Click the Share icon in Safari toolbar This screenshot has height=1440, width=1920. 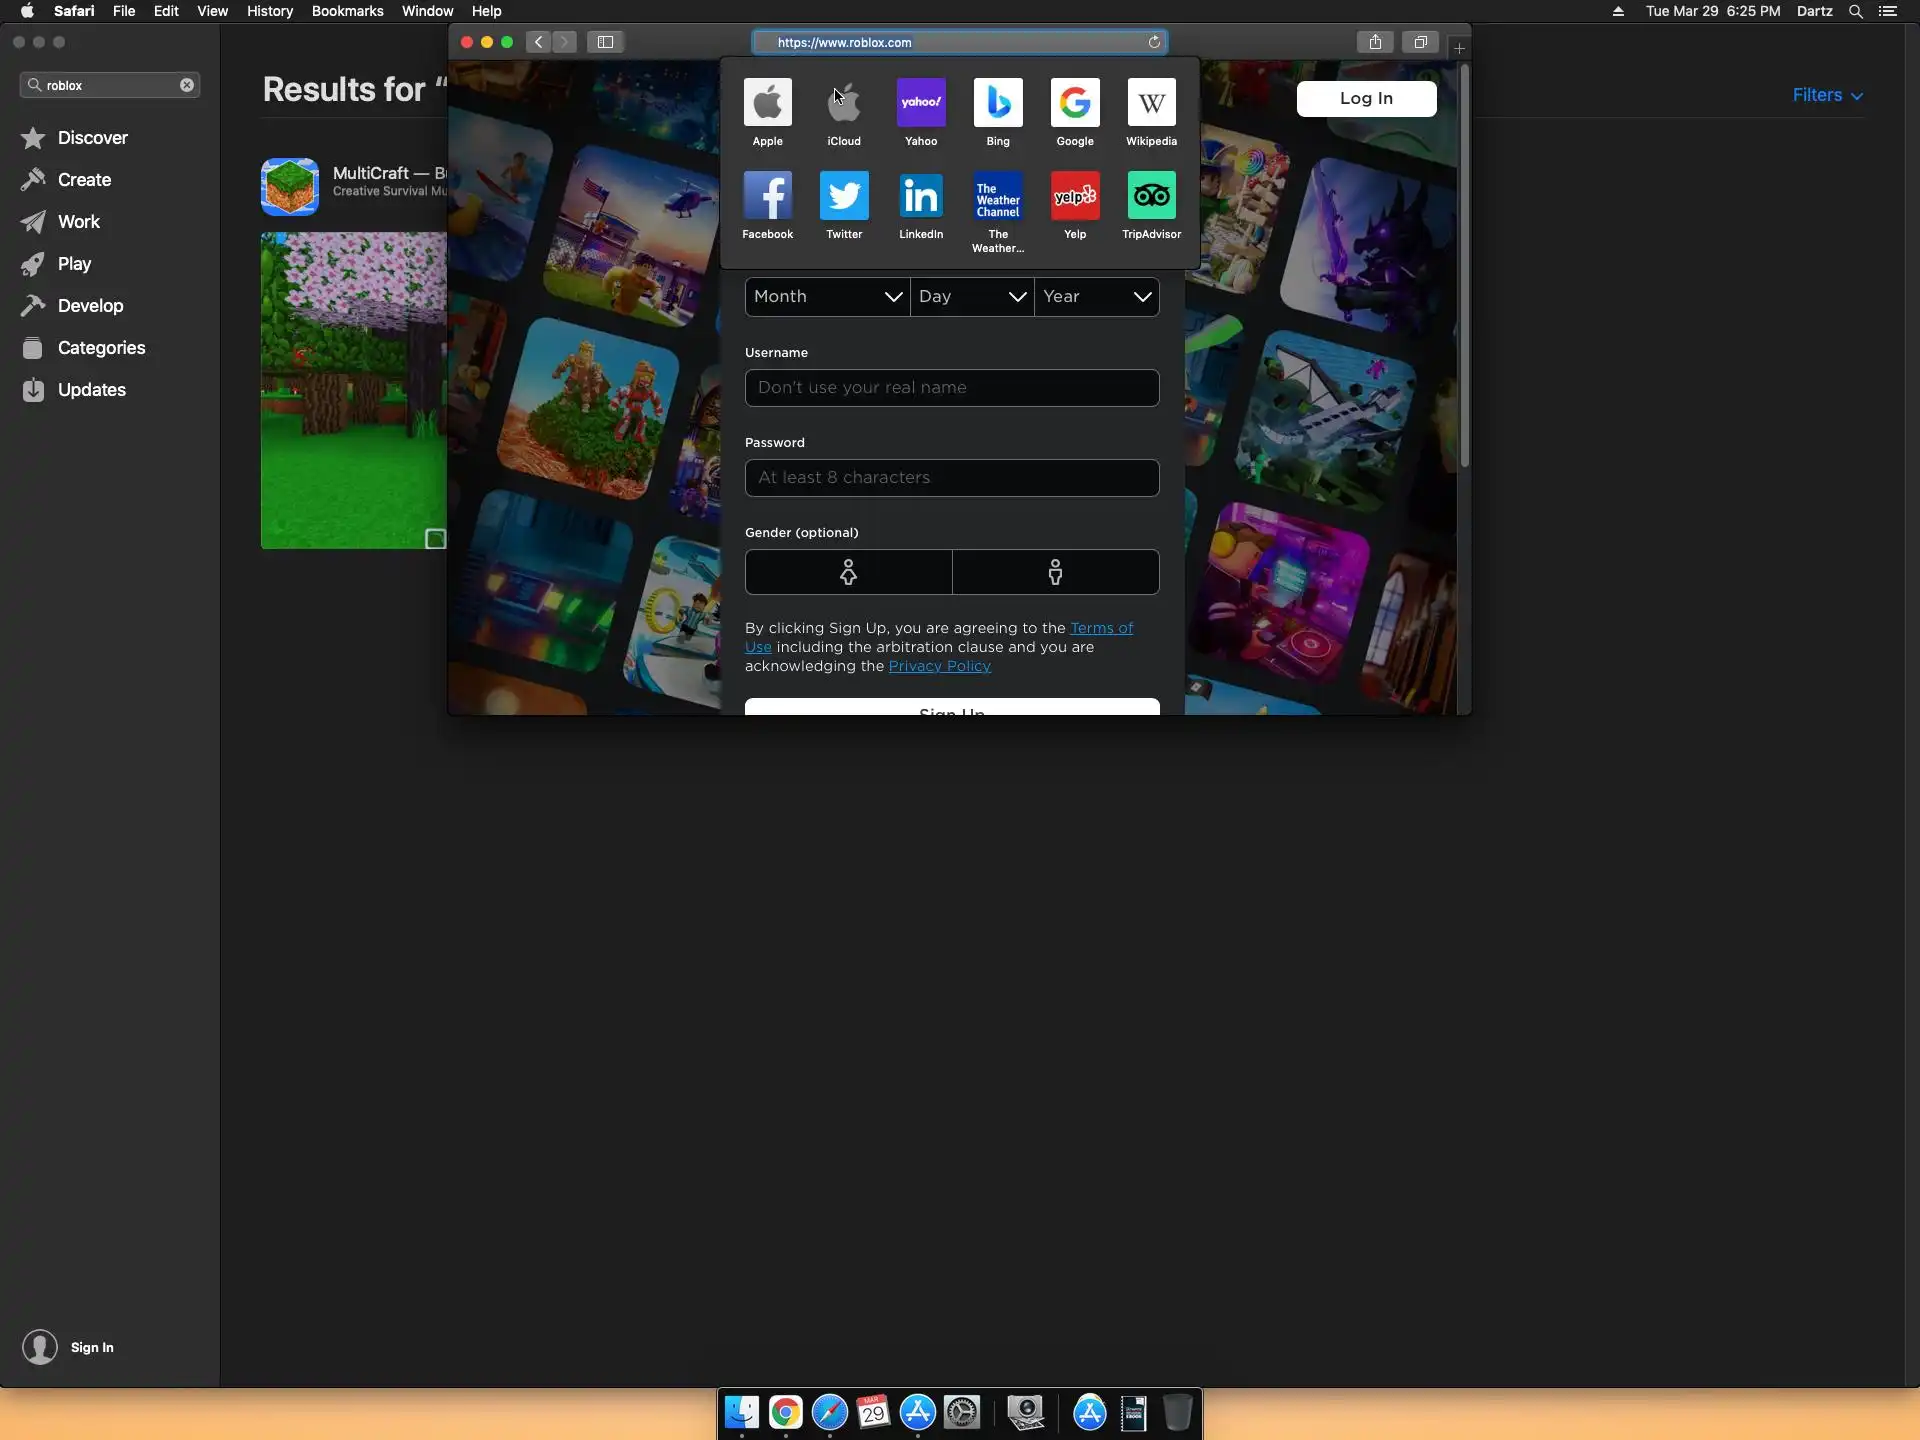coord(1375,42)
